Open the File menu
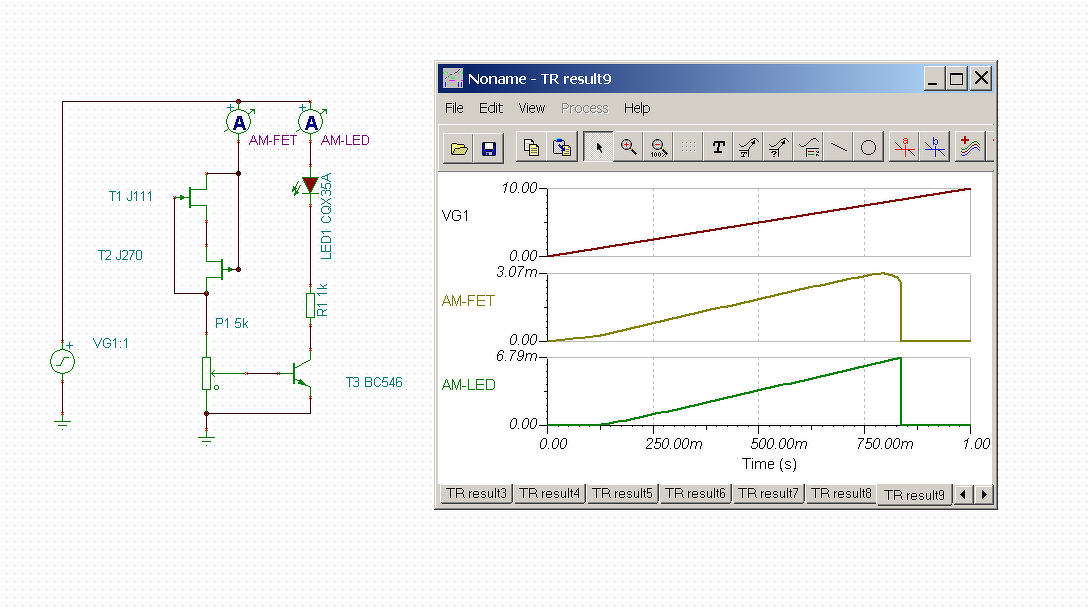This screenshot has height=612, width=1090. point(454,108)
